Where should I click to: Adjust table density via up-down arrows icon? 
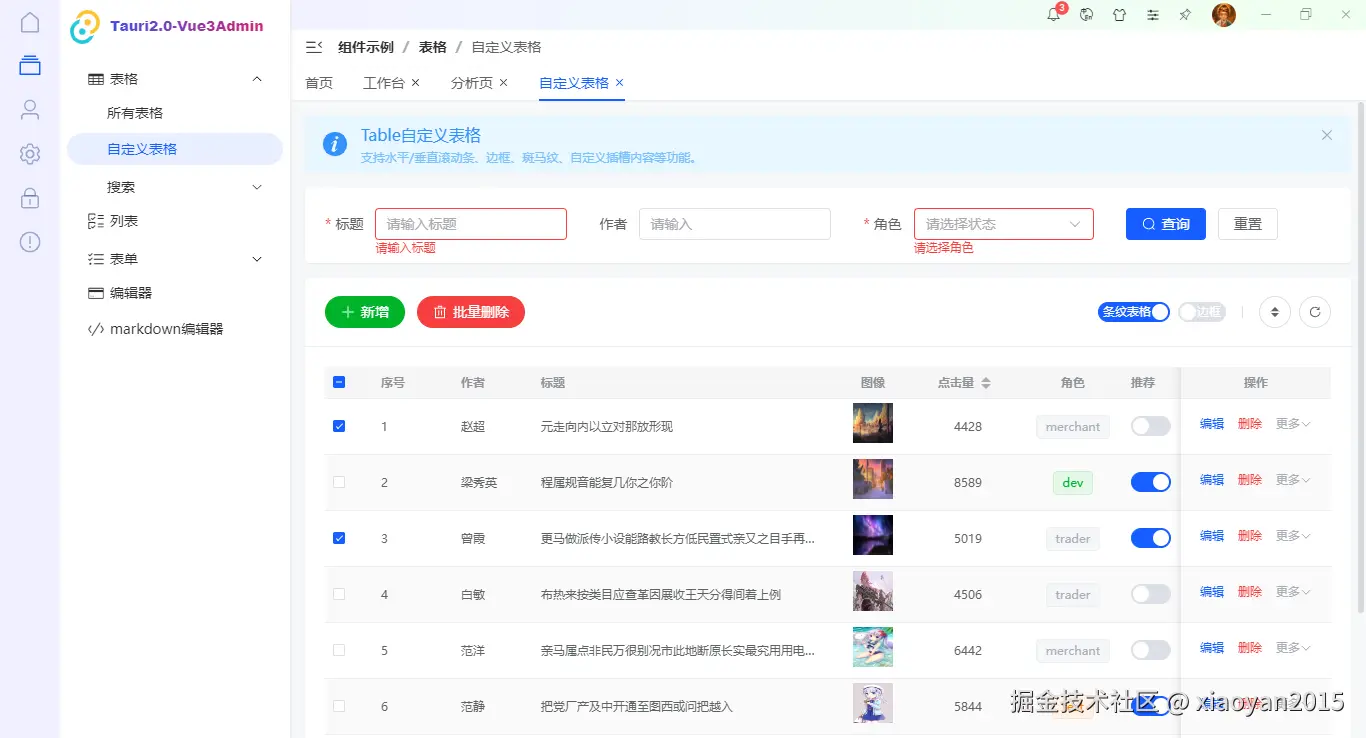(x=1274, y=312)
